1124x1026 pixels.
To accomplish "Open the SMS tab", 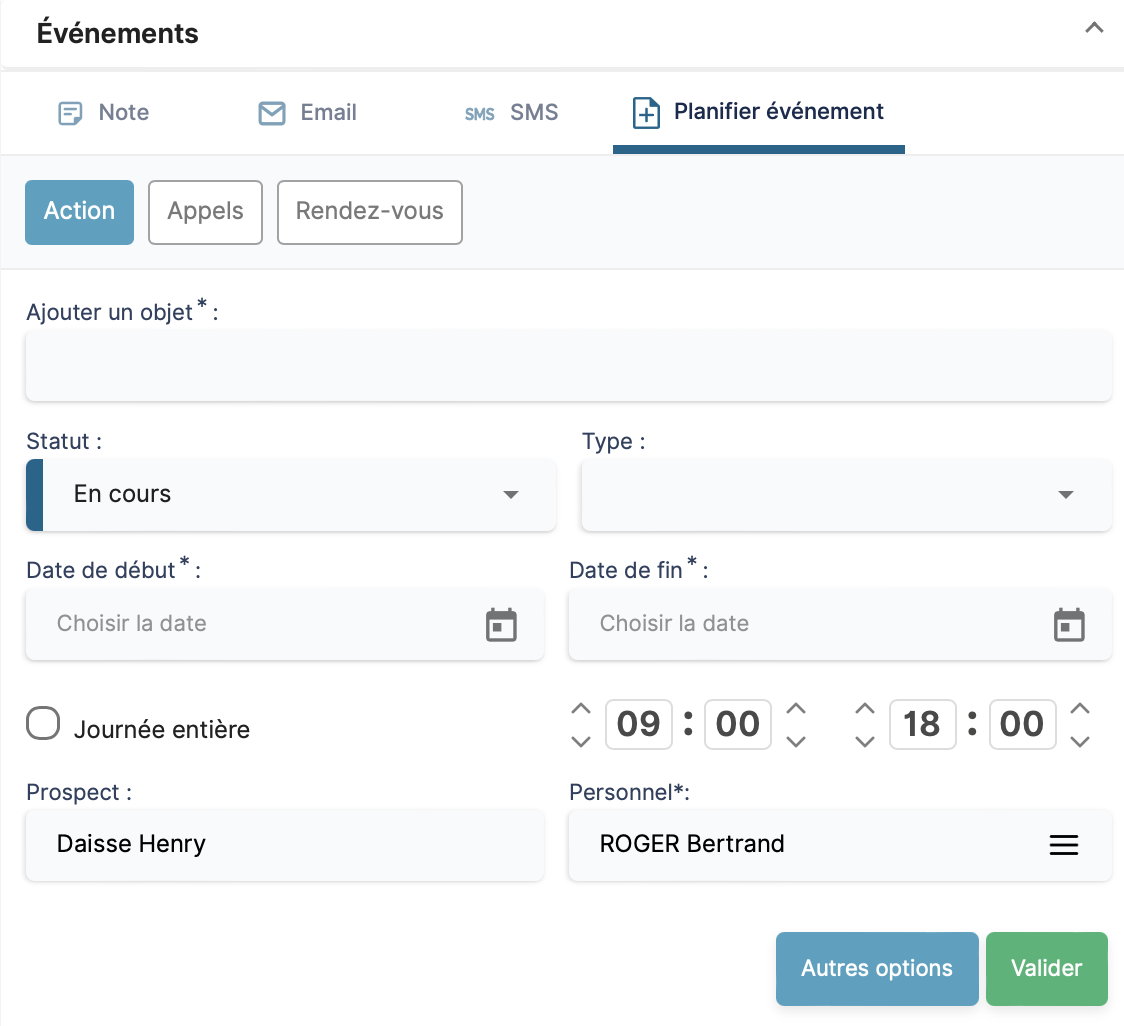I will point(512,112).
